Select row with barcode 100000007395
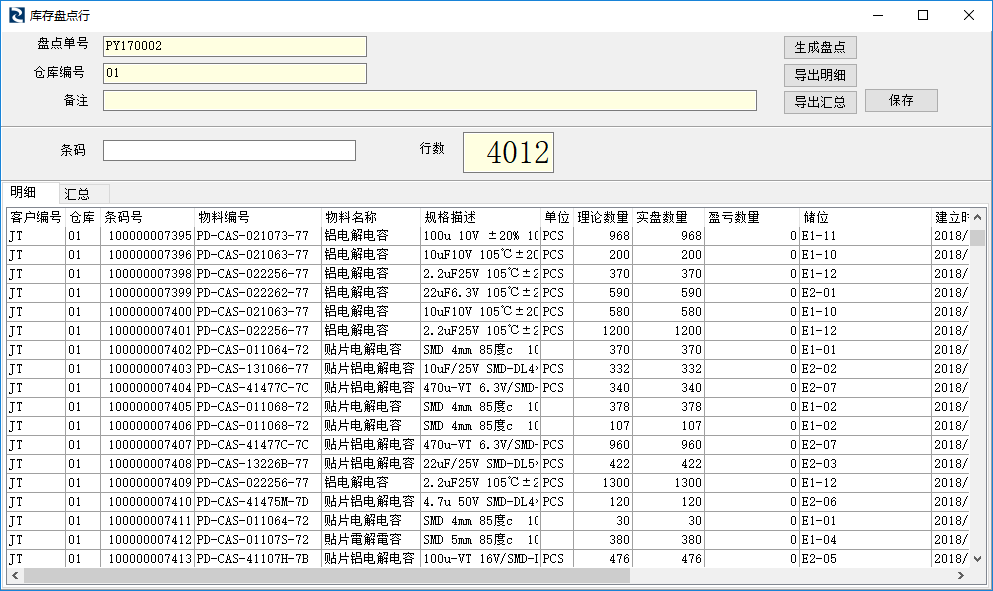Viewport: 993px width, 591px height. (149, 236)
